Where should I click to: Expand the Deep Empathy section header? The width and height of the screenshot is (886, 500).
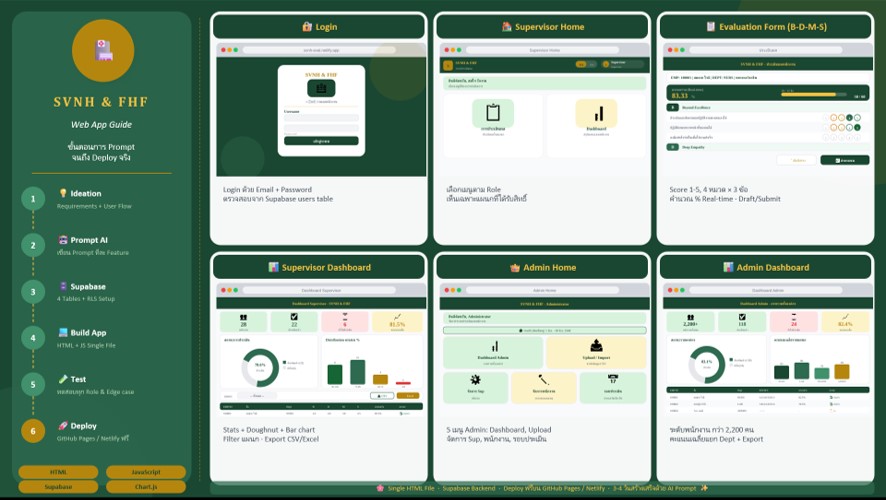(x=767, y=147)
